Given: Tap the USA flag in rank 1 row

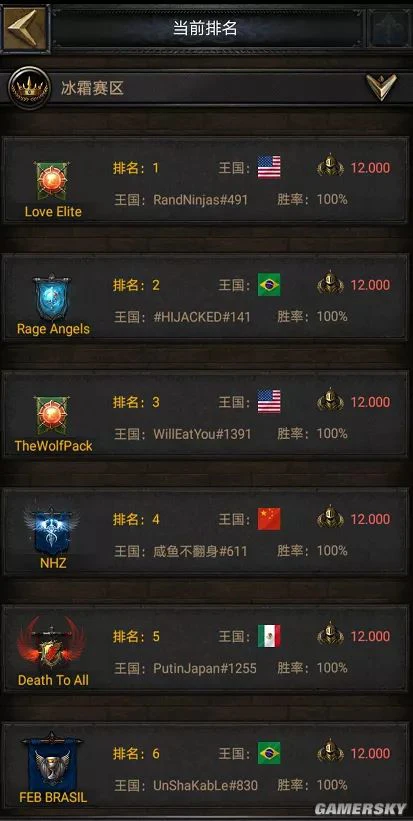Looking at the screenshot, I should point(269,168).
